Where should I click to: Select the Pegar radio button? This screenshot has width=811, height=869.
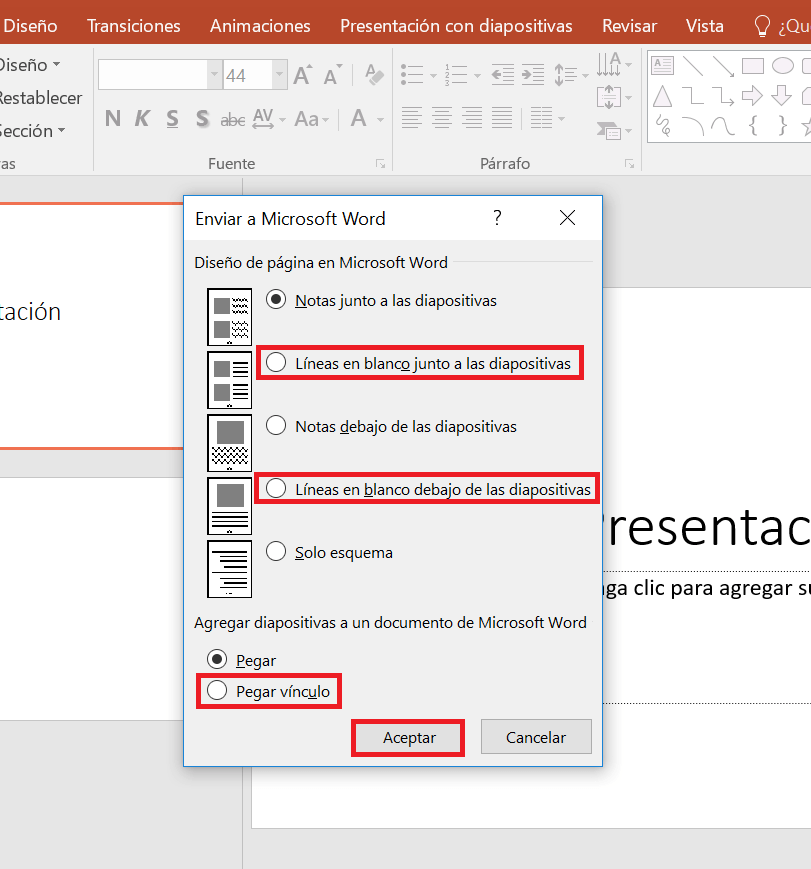(x=217, y=660)
